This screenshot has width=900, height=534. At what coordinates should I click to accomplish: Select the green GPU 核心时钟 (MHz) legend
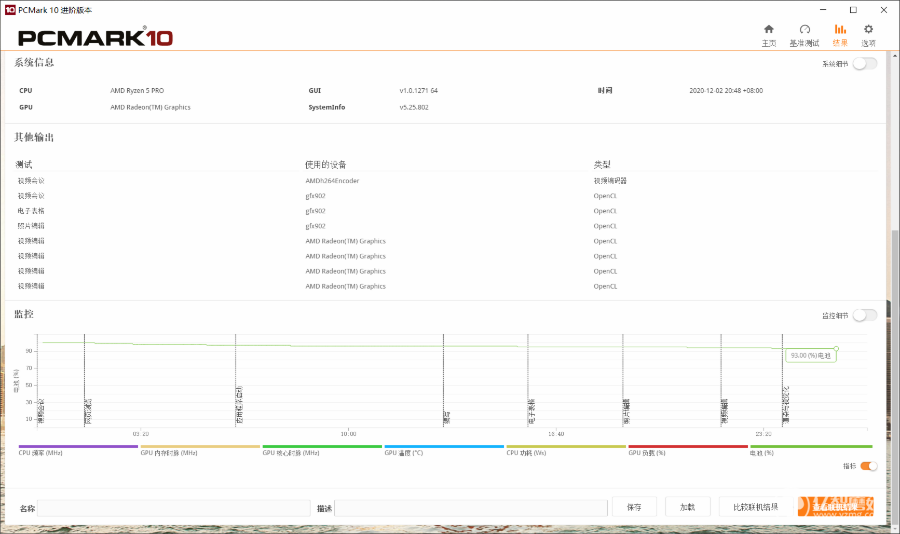(x=322, y=450)
